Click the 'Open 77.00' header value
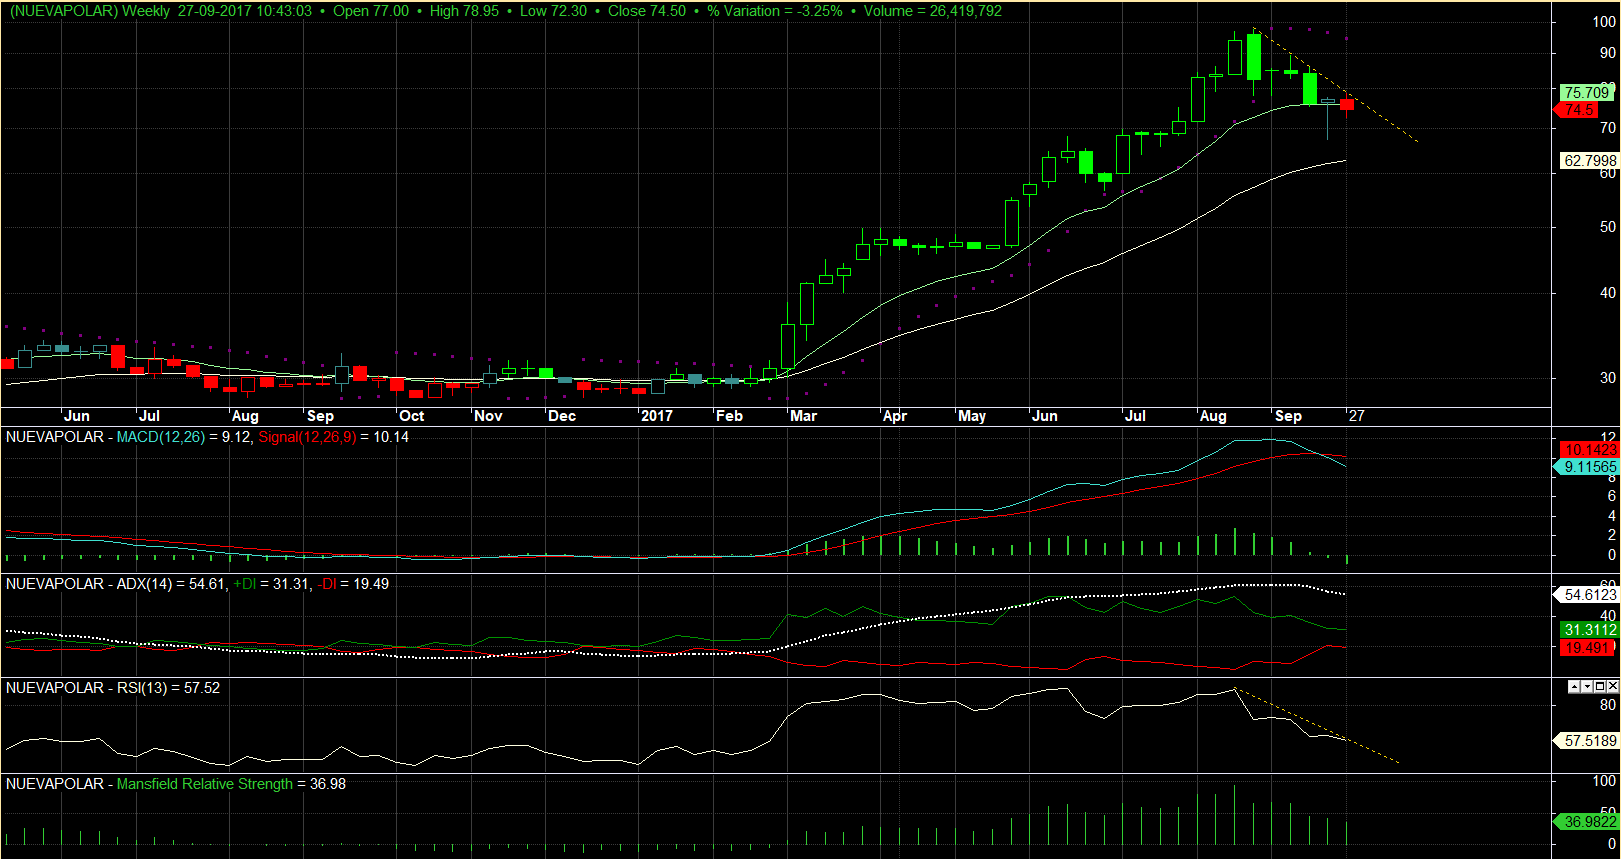 pos(371,11)
